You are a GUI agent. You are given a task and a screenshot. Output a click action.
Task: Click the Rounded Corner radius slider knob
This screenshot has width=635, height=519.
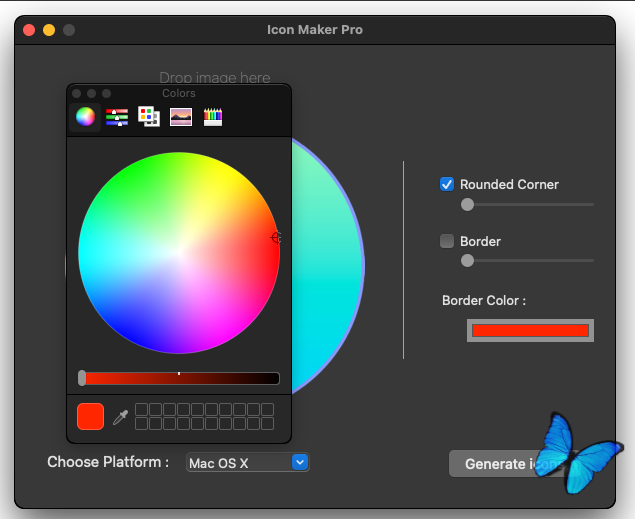point(467,204)
